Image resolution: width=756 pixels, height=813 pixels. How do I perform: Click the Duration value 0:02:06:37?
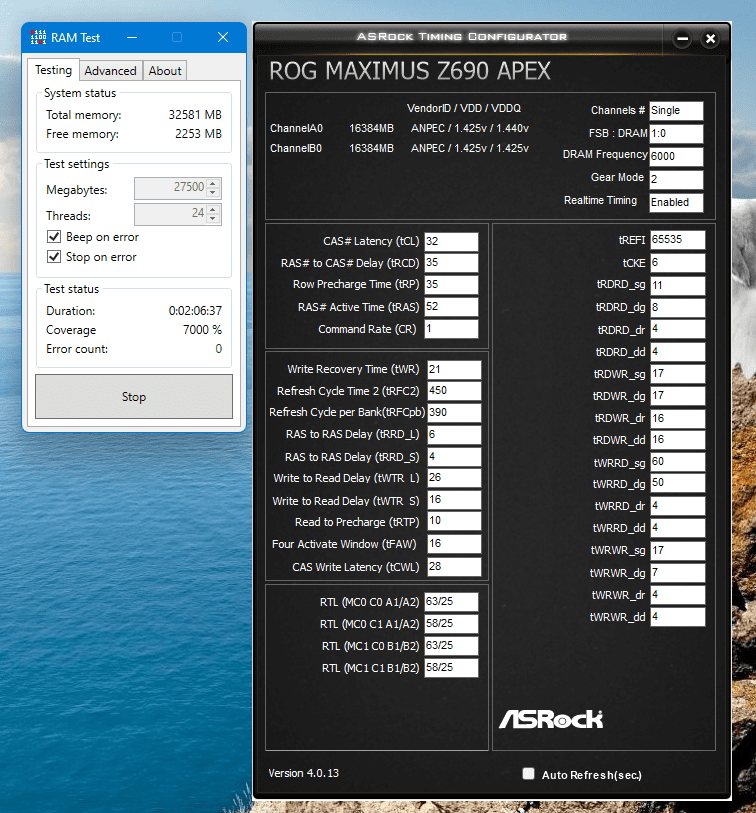point(195,311)
